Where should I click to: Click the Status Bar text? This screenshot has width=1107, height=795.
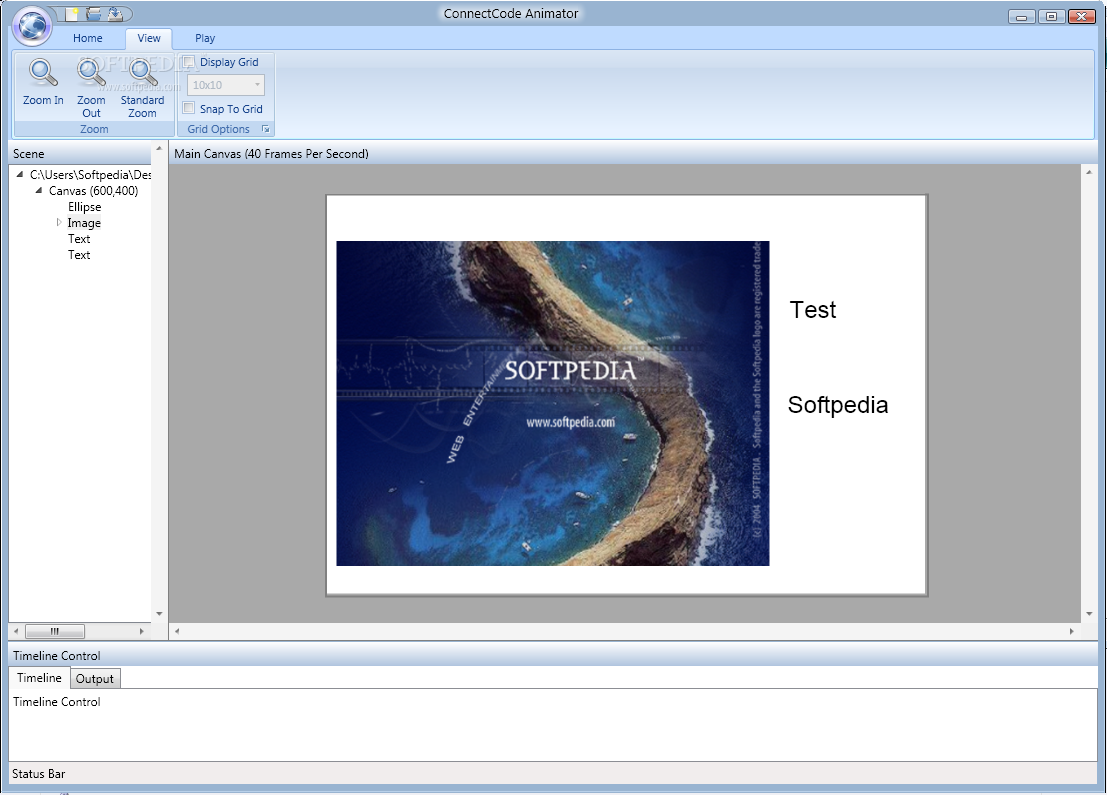tap(39, 774)
